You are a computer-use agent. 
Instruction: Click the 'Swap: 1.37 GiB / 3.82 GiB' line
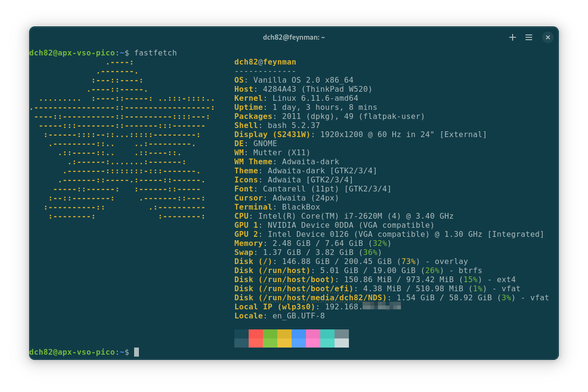coord(308,252)
